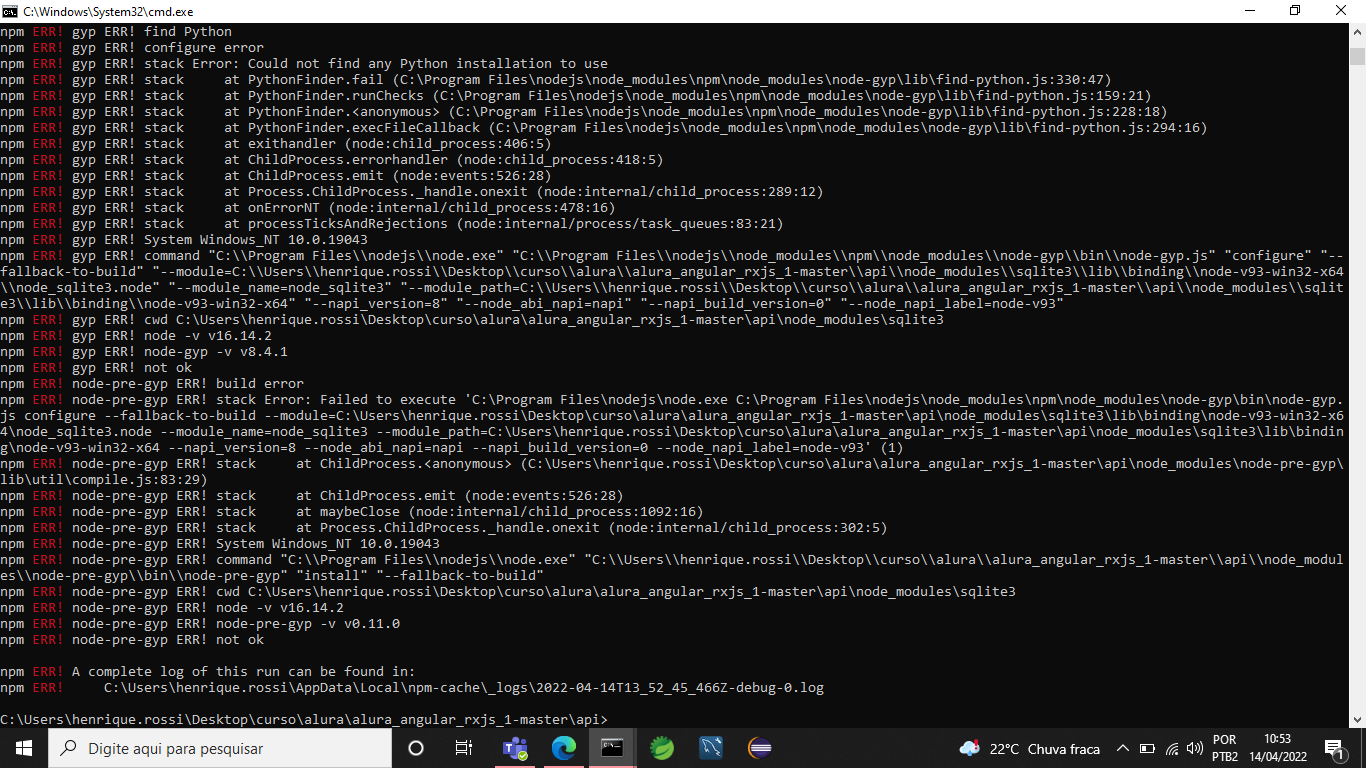Screen dimensions: 1366x768
Task: Click the 'node-gyp -v v8.4.1' line
Action: click(144, 352)
